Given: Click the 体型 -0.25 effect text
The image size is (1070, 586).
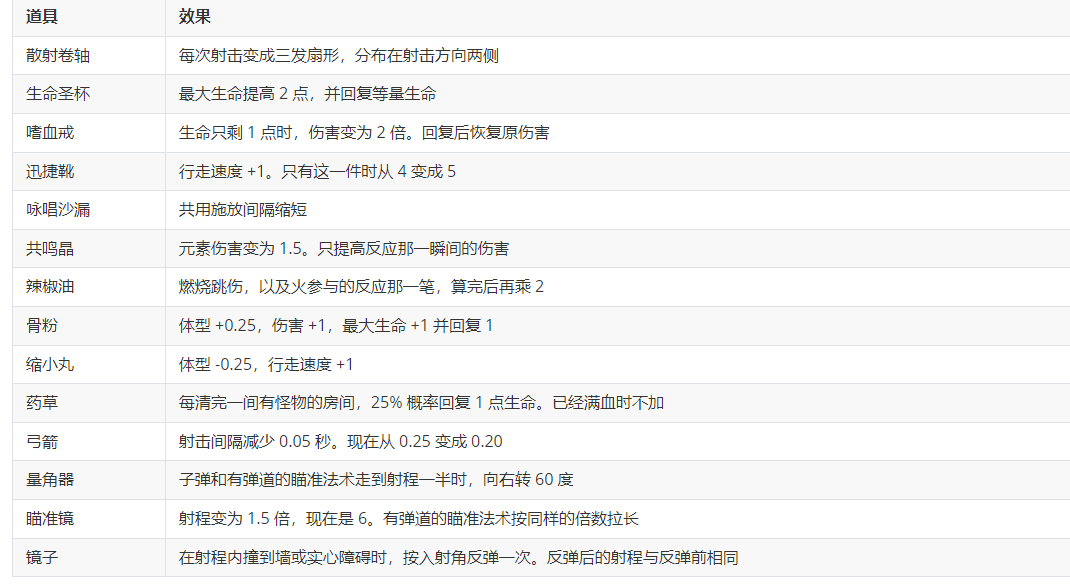Looking at the screenshot, I should 215,364.
